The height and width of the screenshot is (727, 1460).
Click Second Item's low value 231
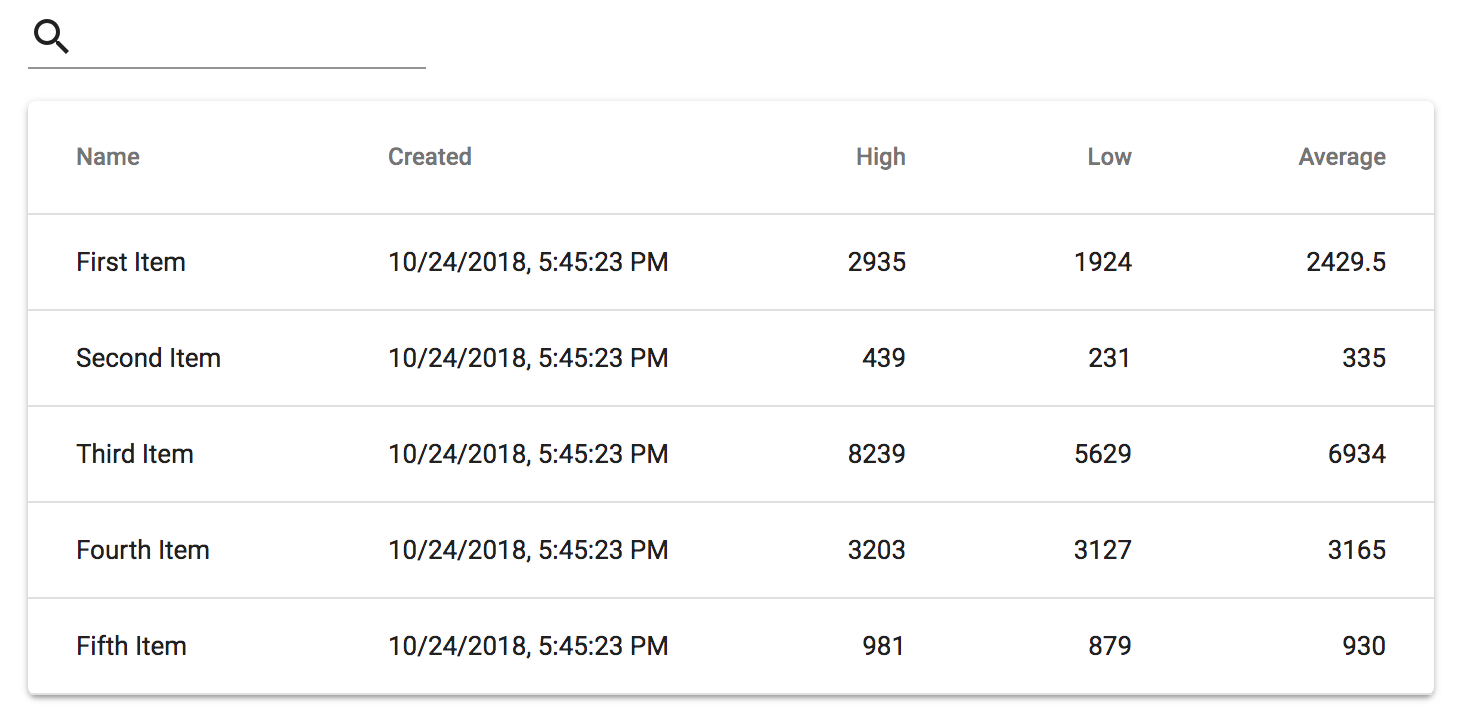(1109, 358)
